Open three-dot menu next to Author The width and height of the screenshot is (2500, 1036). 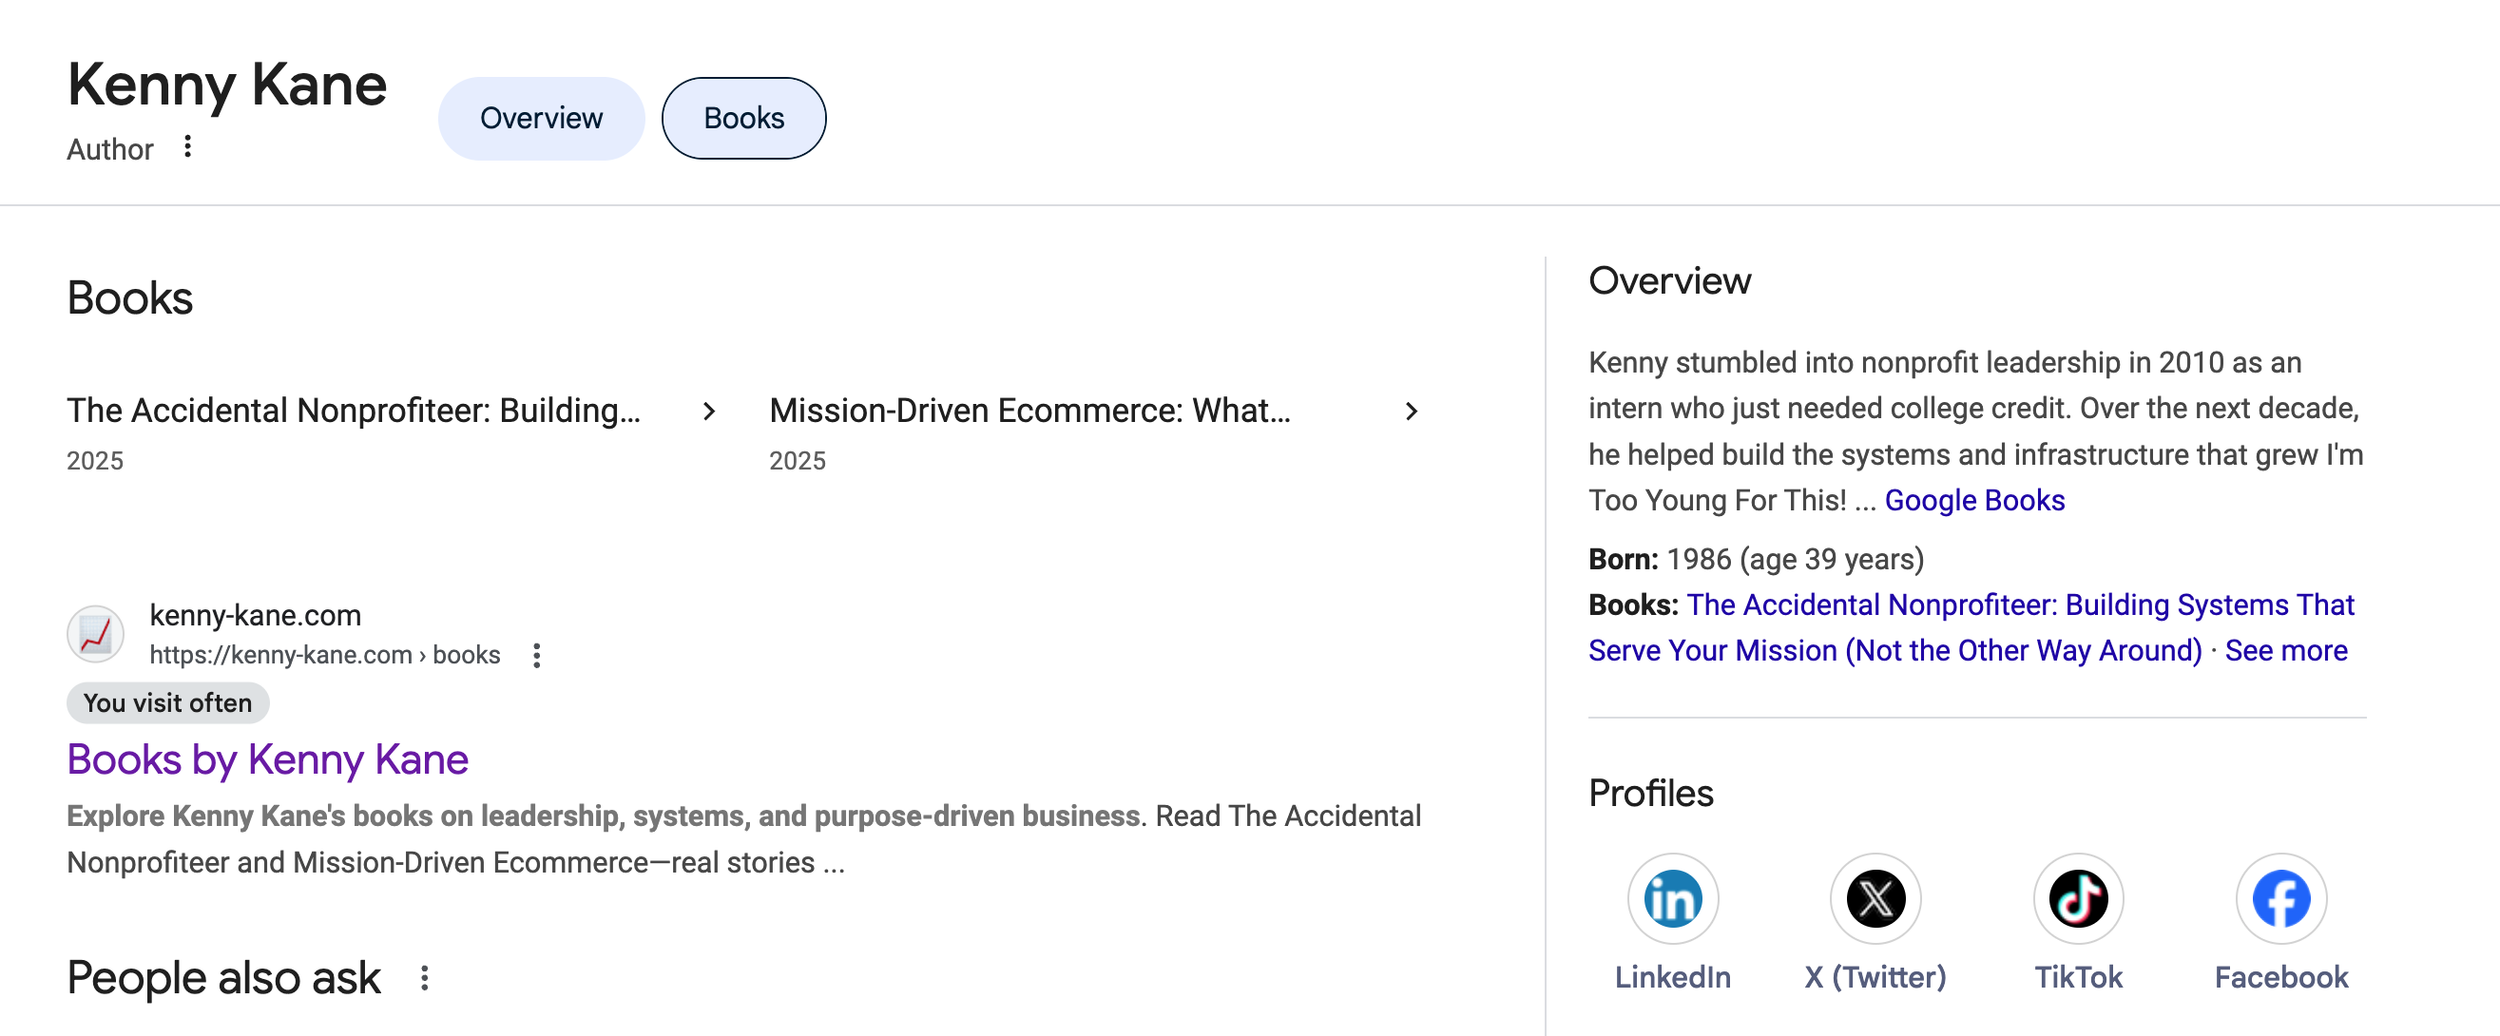pyautogui.click(x=187, y=147)
